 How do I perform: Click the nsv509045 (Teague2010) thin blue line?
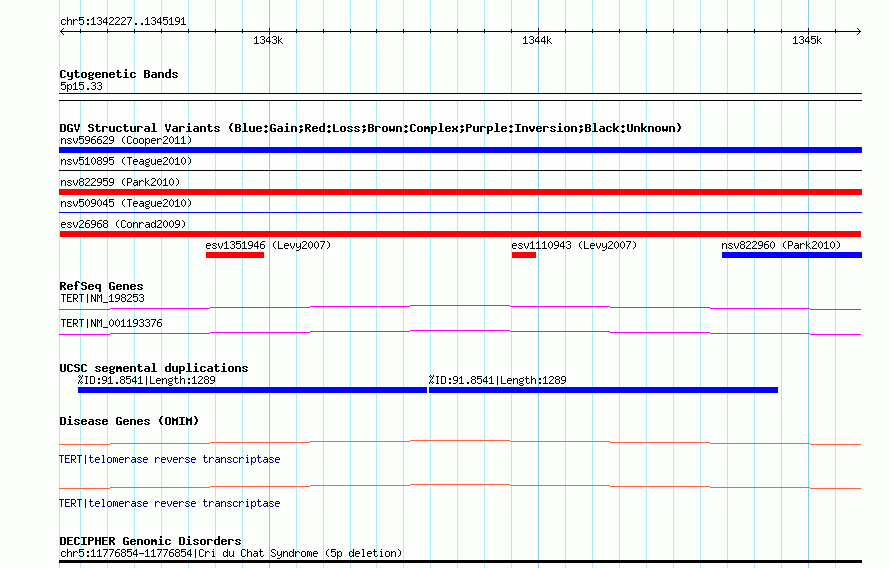pyautogui.click(x=460, y=212)
